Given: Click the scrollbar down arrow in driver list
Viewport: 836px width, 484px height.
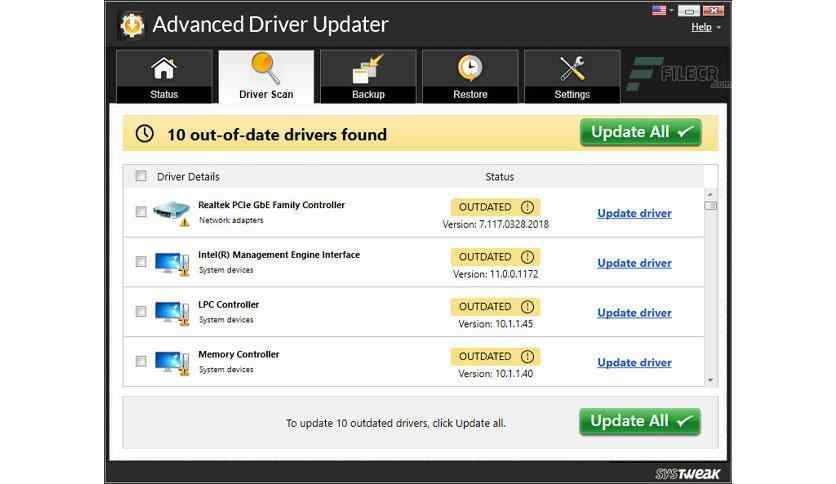Looking at the screenshot, I should [x=711, y=380].
